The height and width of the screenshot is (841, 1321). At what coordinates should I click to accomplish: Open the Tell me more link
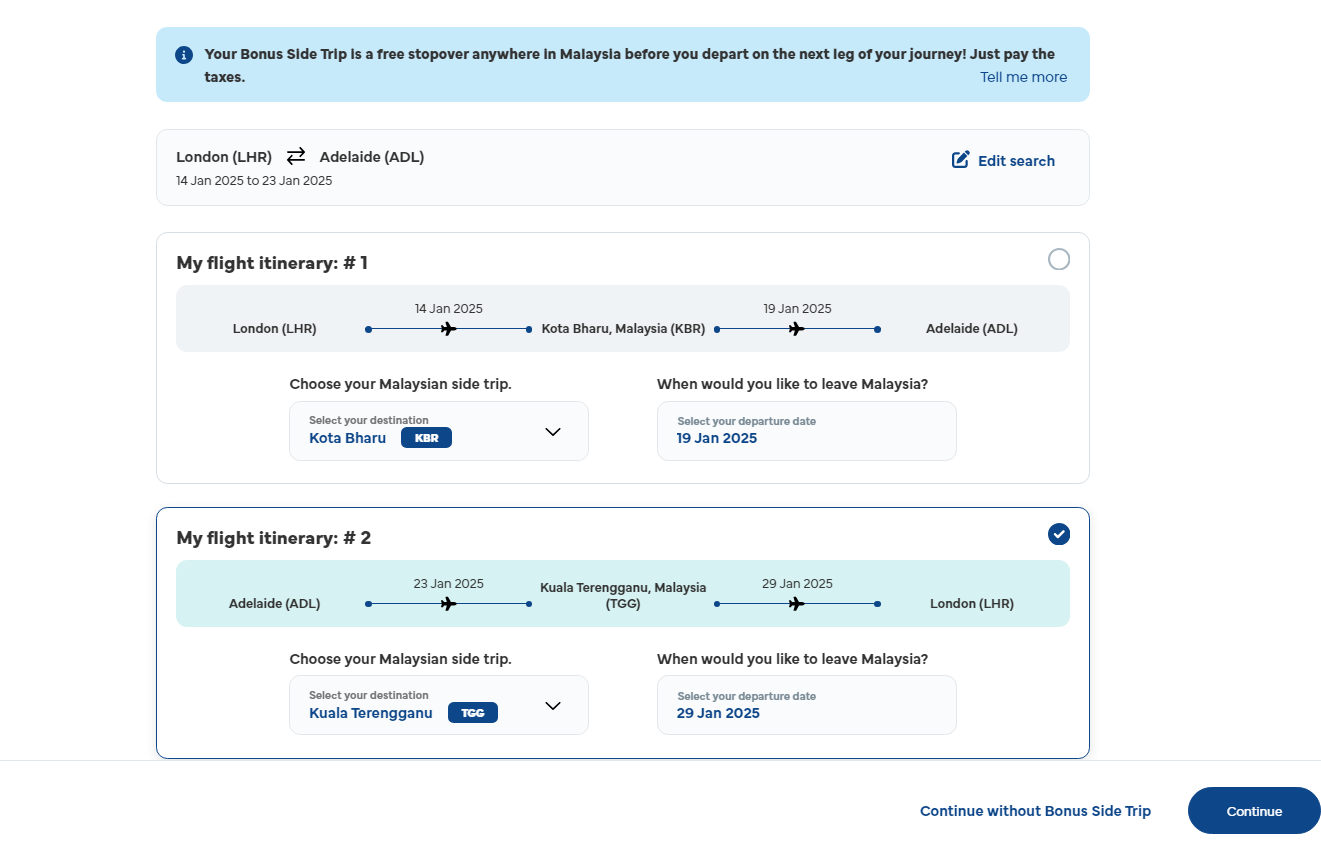(1023, 78)
